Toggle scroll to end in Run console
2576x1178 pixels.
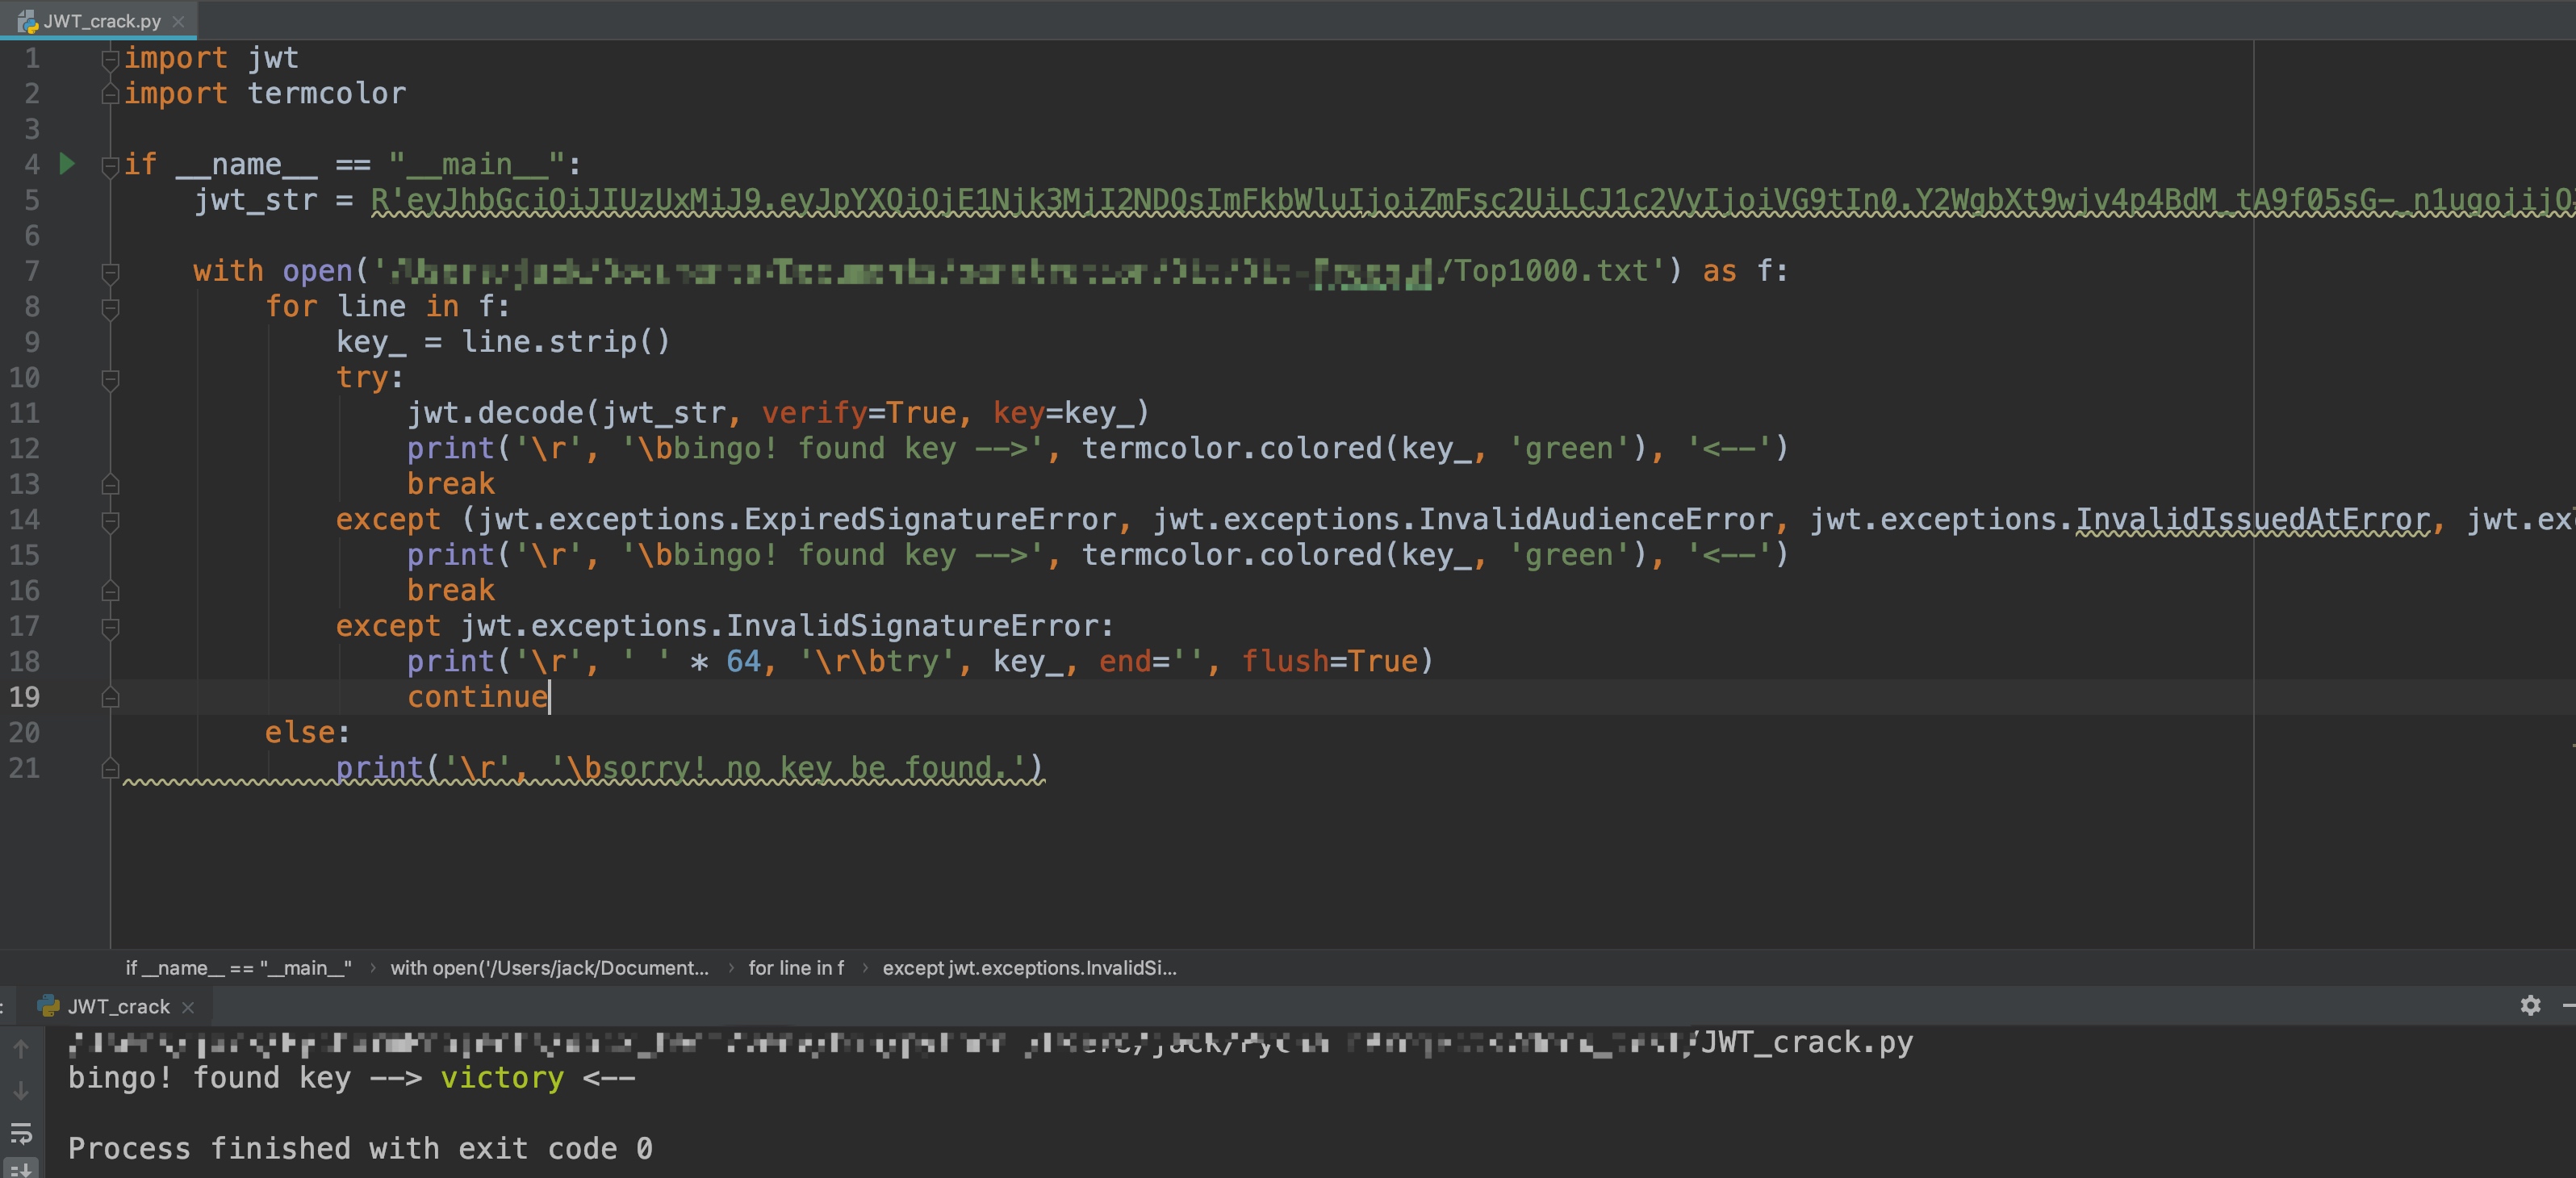21,1168
